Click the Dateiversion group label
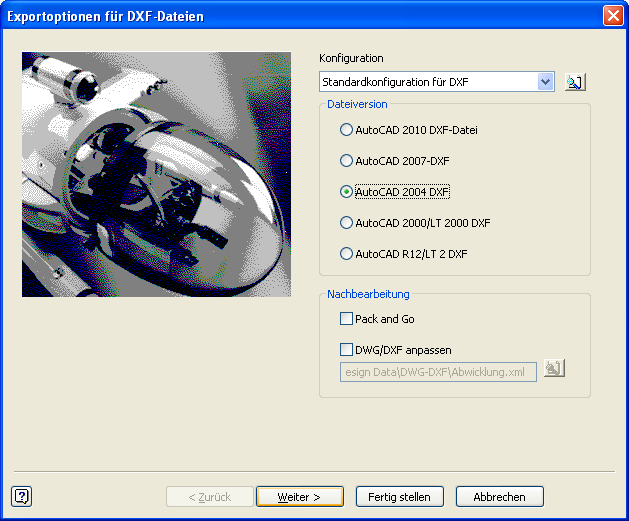This screenshot has height=521, width=629. pyautogui.click(x=357, y=104)
